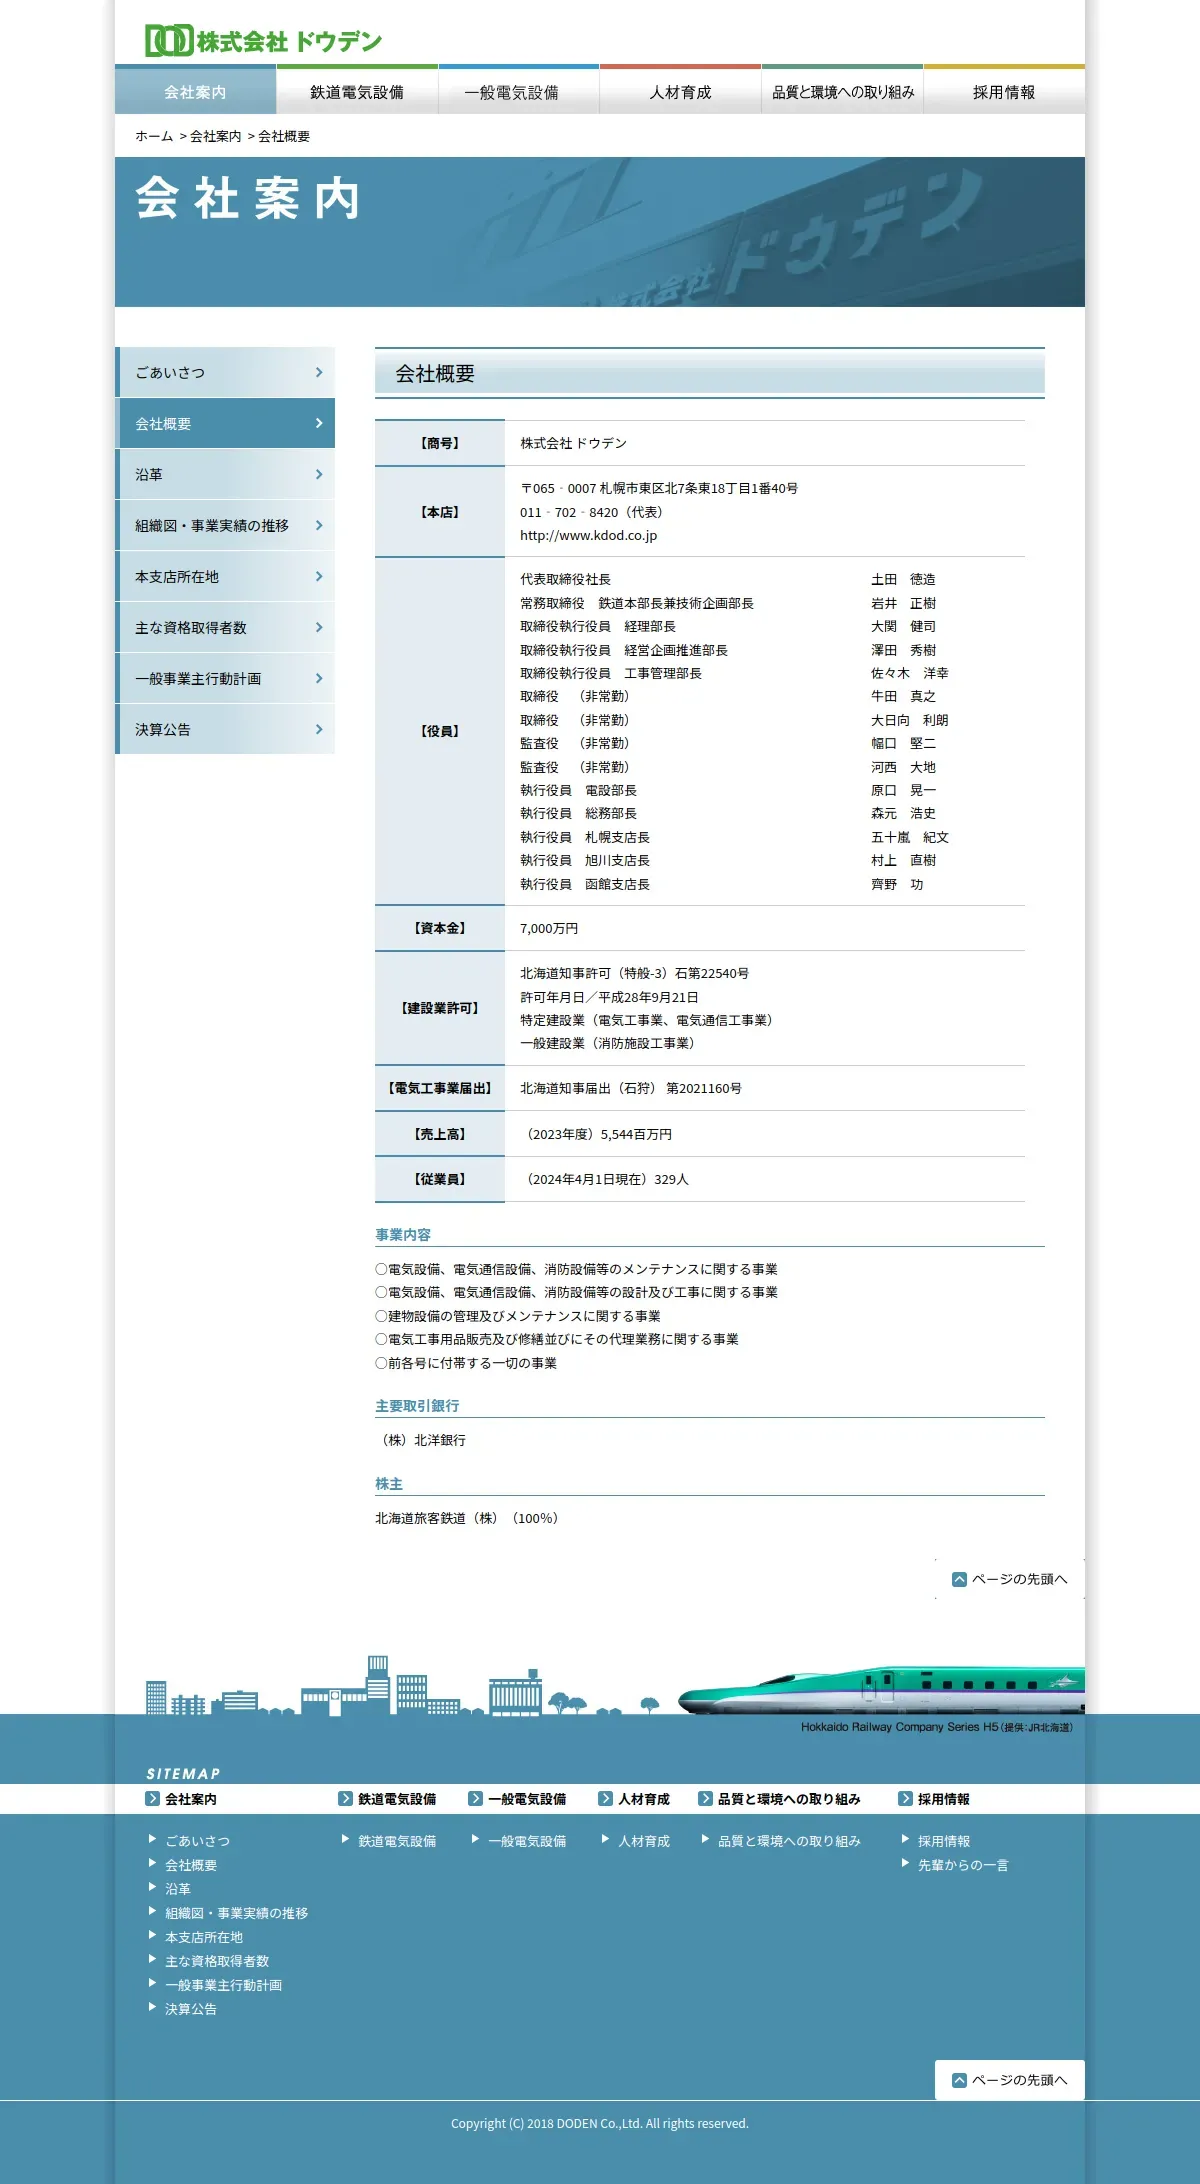Select 決算公告 in the side menu

(x=225, y=729)
